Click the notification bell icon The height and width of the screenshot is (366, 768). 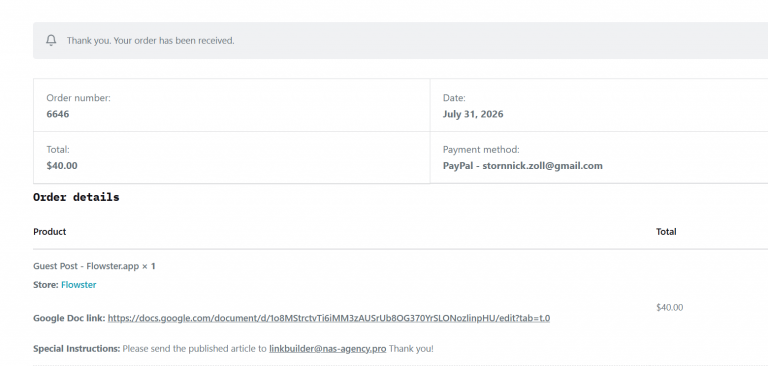tap(51, 41)
